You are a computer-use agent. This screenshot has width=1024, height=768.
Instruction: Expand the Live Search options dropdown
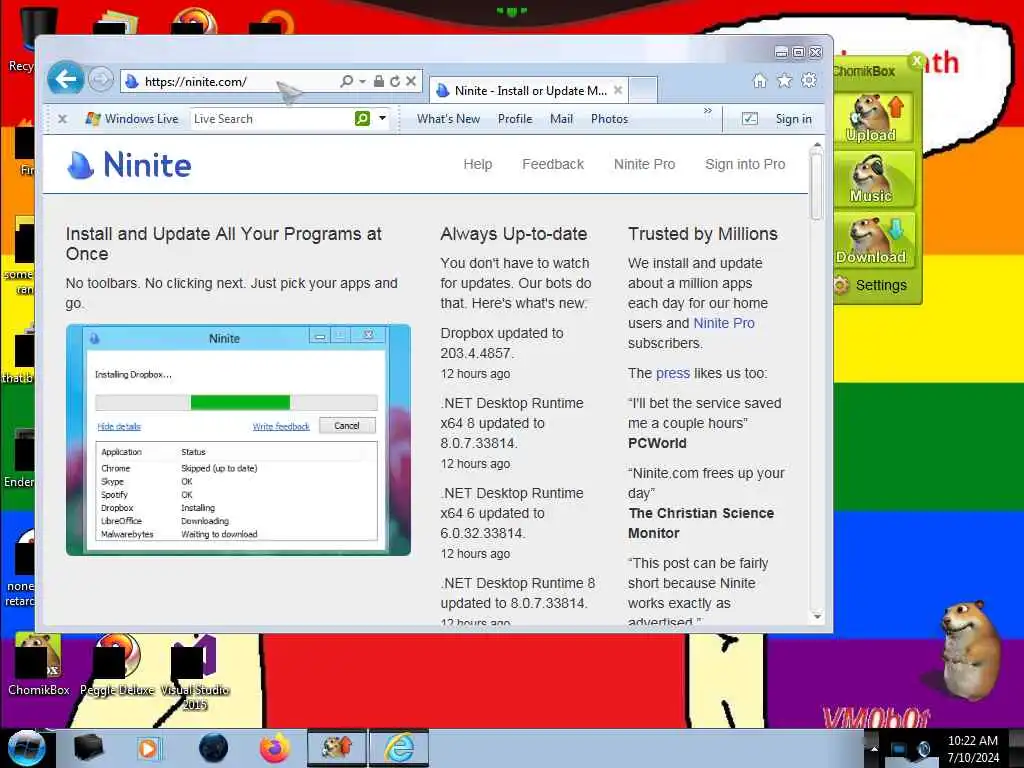pos(383,118)
